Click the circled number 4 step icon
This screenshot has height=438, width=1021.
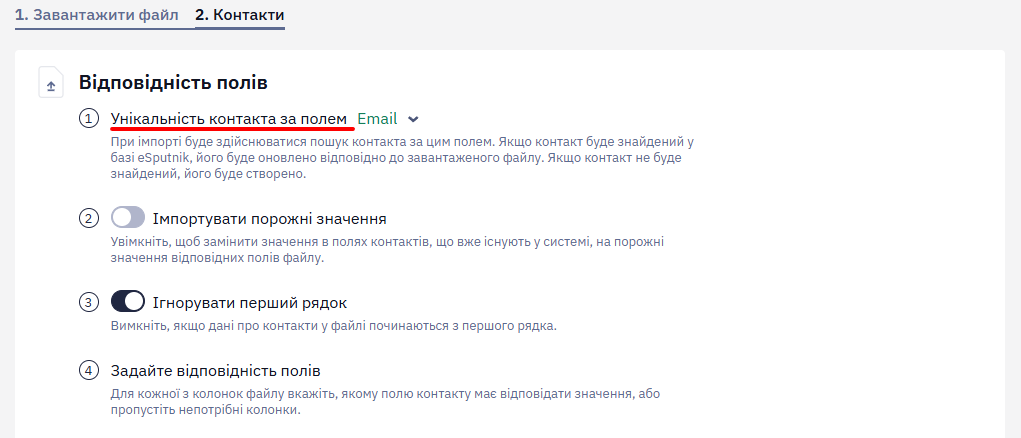(89, 371)
